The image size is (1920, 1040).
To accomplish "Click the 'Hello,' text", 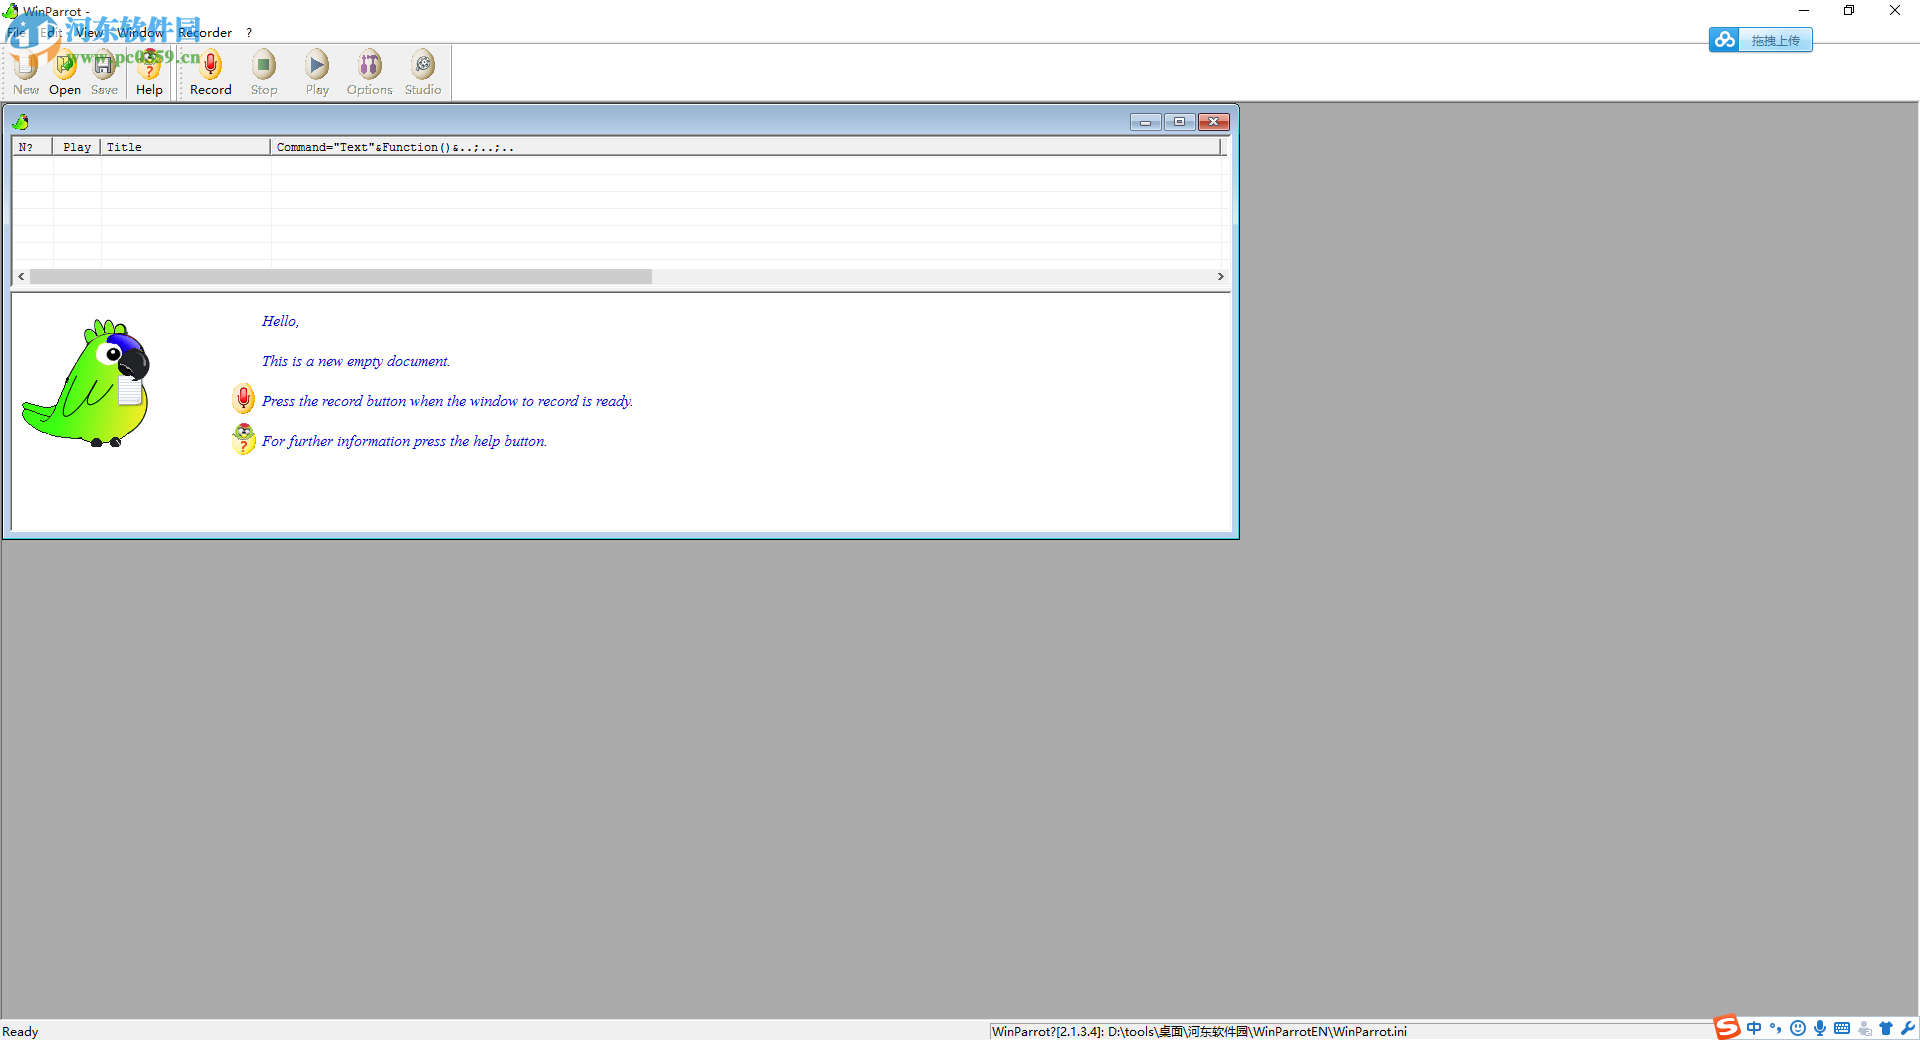I will [280, 321].
